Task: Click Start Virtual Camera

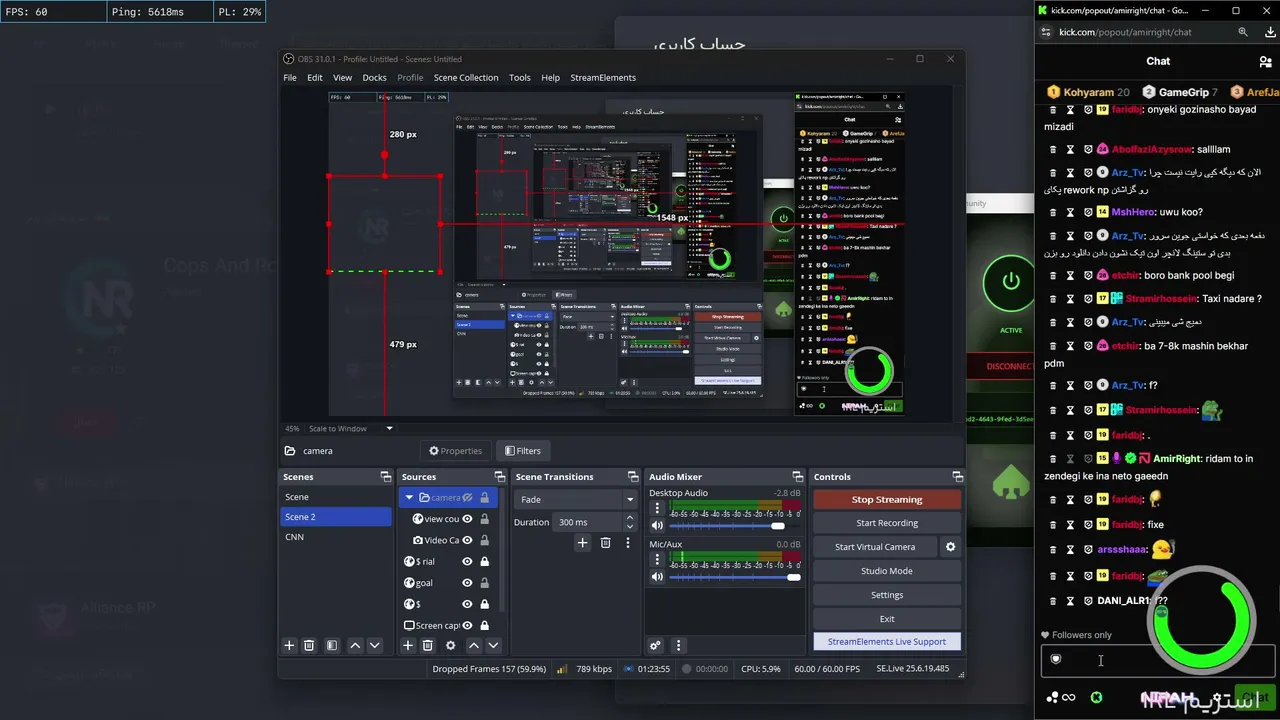Action: coord(875,547)
